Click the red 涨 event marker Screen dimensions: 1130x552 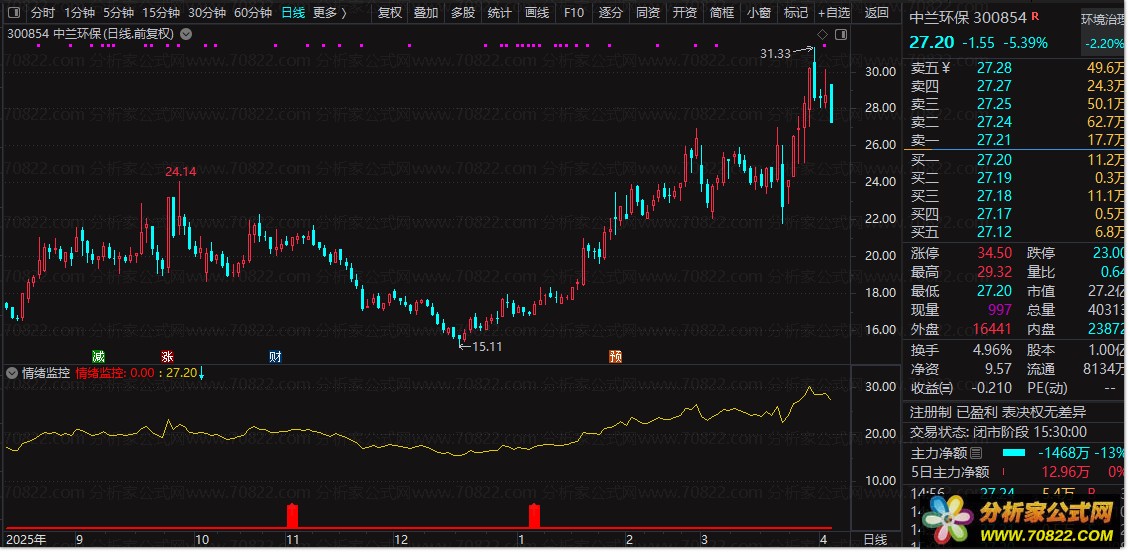click(167, 356)
